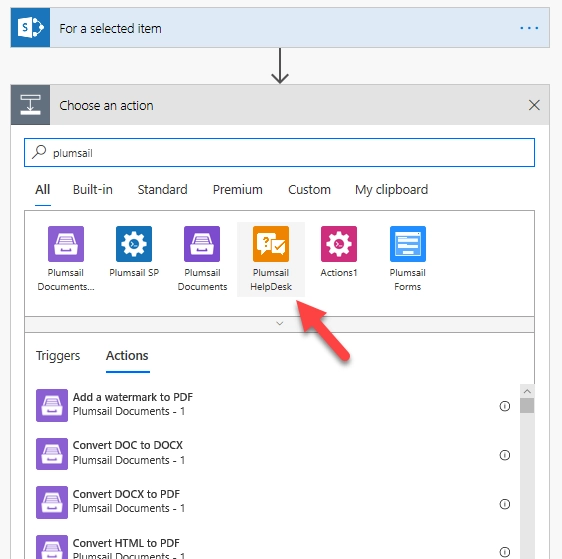The height and width of the screenshot is (559, 562).
Task: Click the Choose an action header icon
Action: click(30, 105)
